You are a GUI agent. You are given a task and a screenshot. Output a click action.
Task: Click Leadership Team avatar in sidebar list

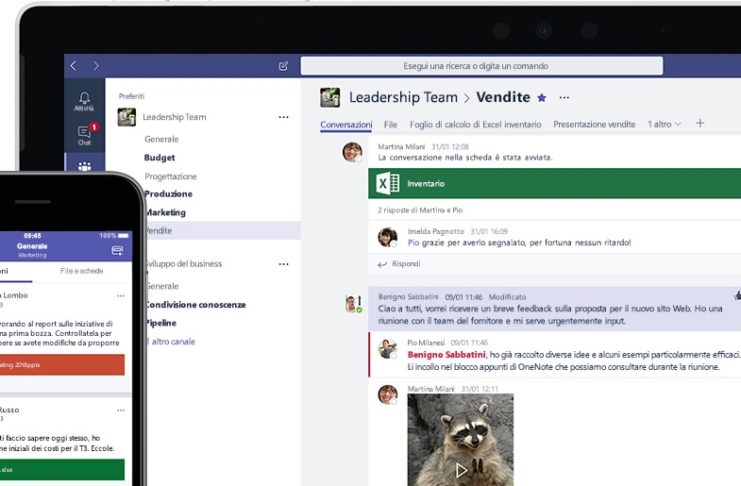(127, 117)
